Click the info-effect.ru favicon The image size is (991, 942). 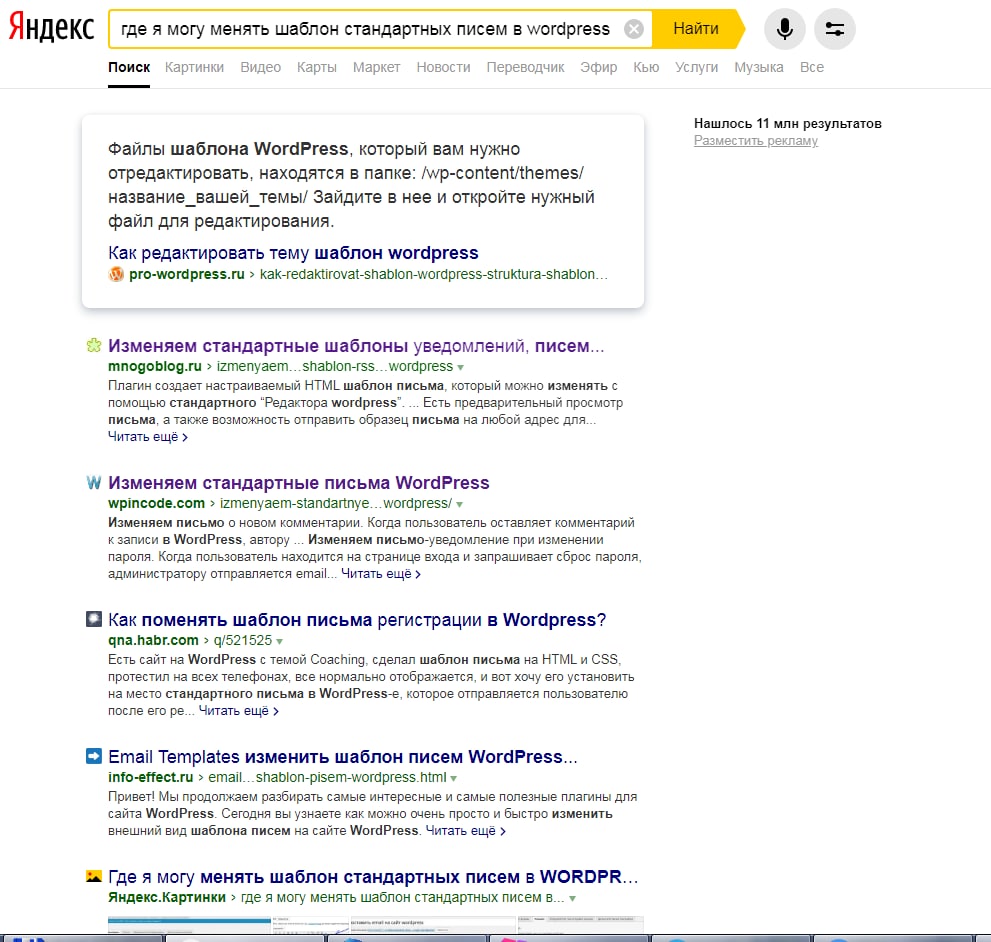coord(94,756)
